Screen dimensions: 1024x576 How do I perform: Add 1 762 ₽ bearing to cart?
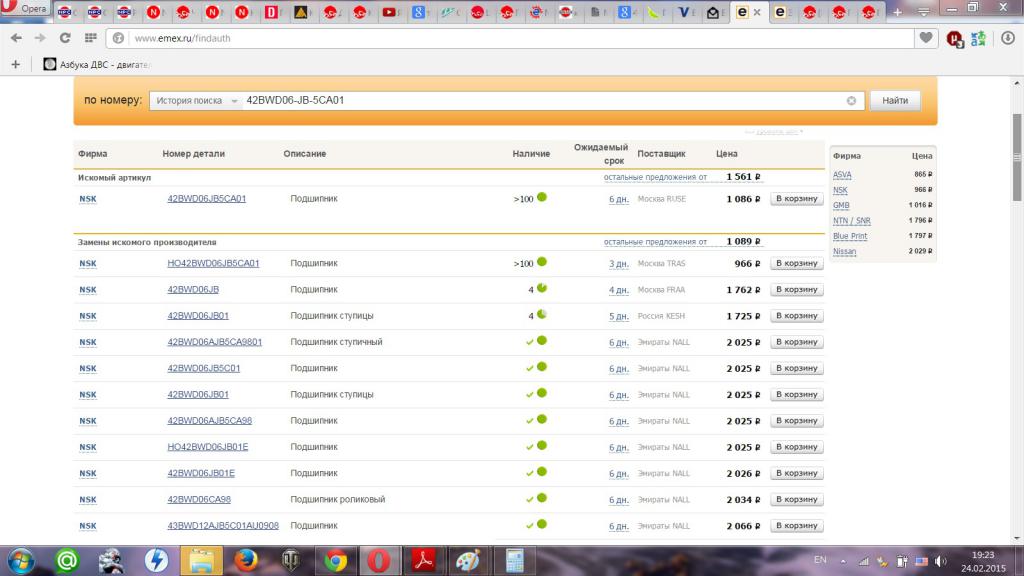(x=796, y=289)
